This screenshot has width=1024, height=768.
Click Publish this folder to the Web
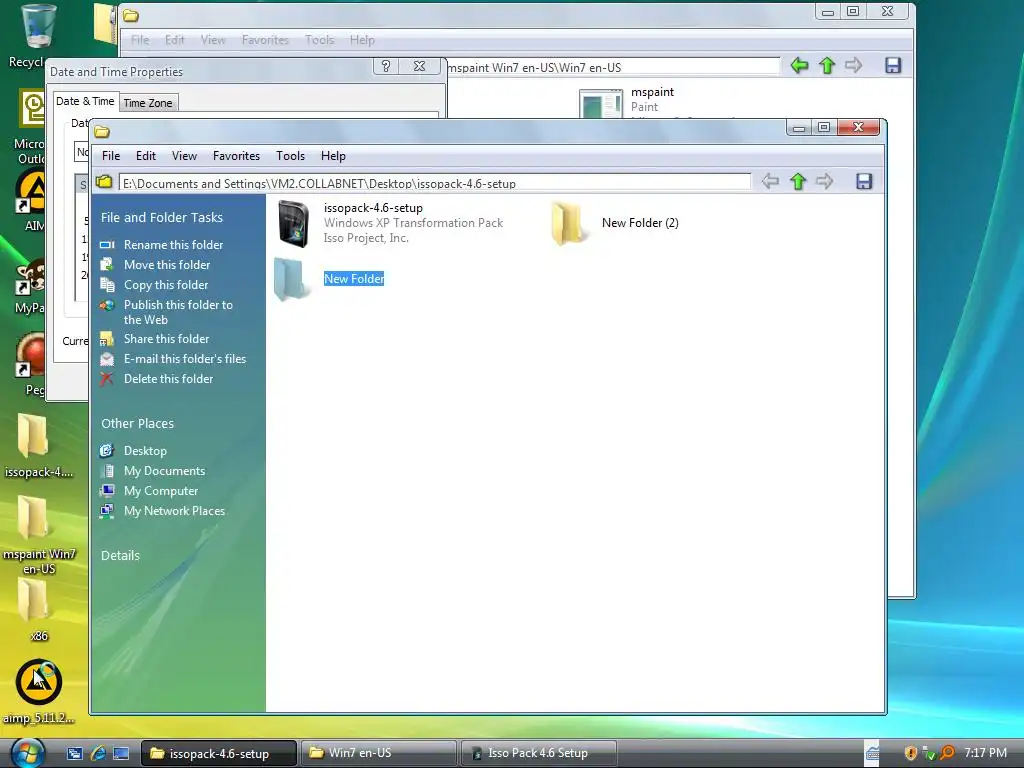click(x=178, y=312)
